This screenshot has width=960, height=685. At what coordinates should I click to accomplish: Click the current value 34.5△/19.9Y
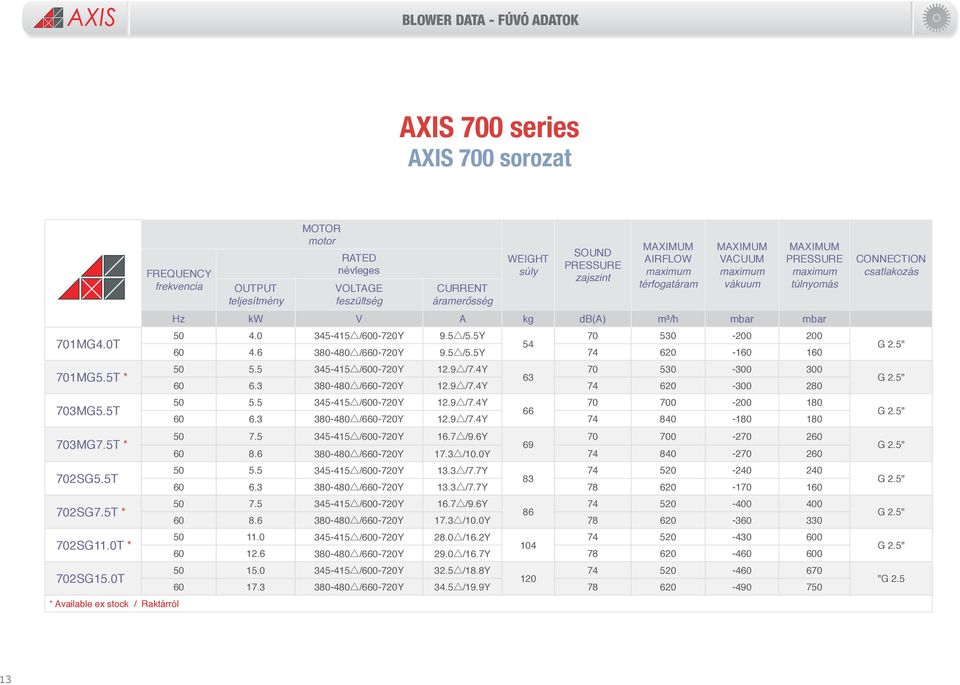462,587
